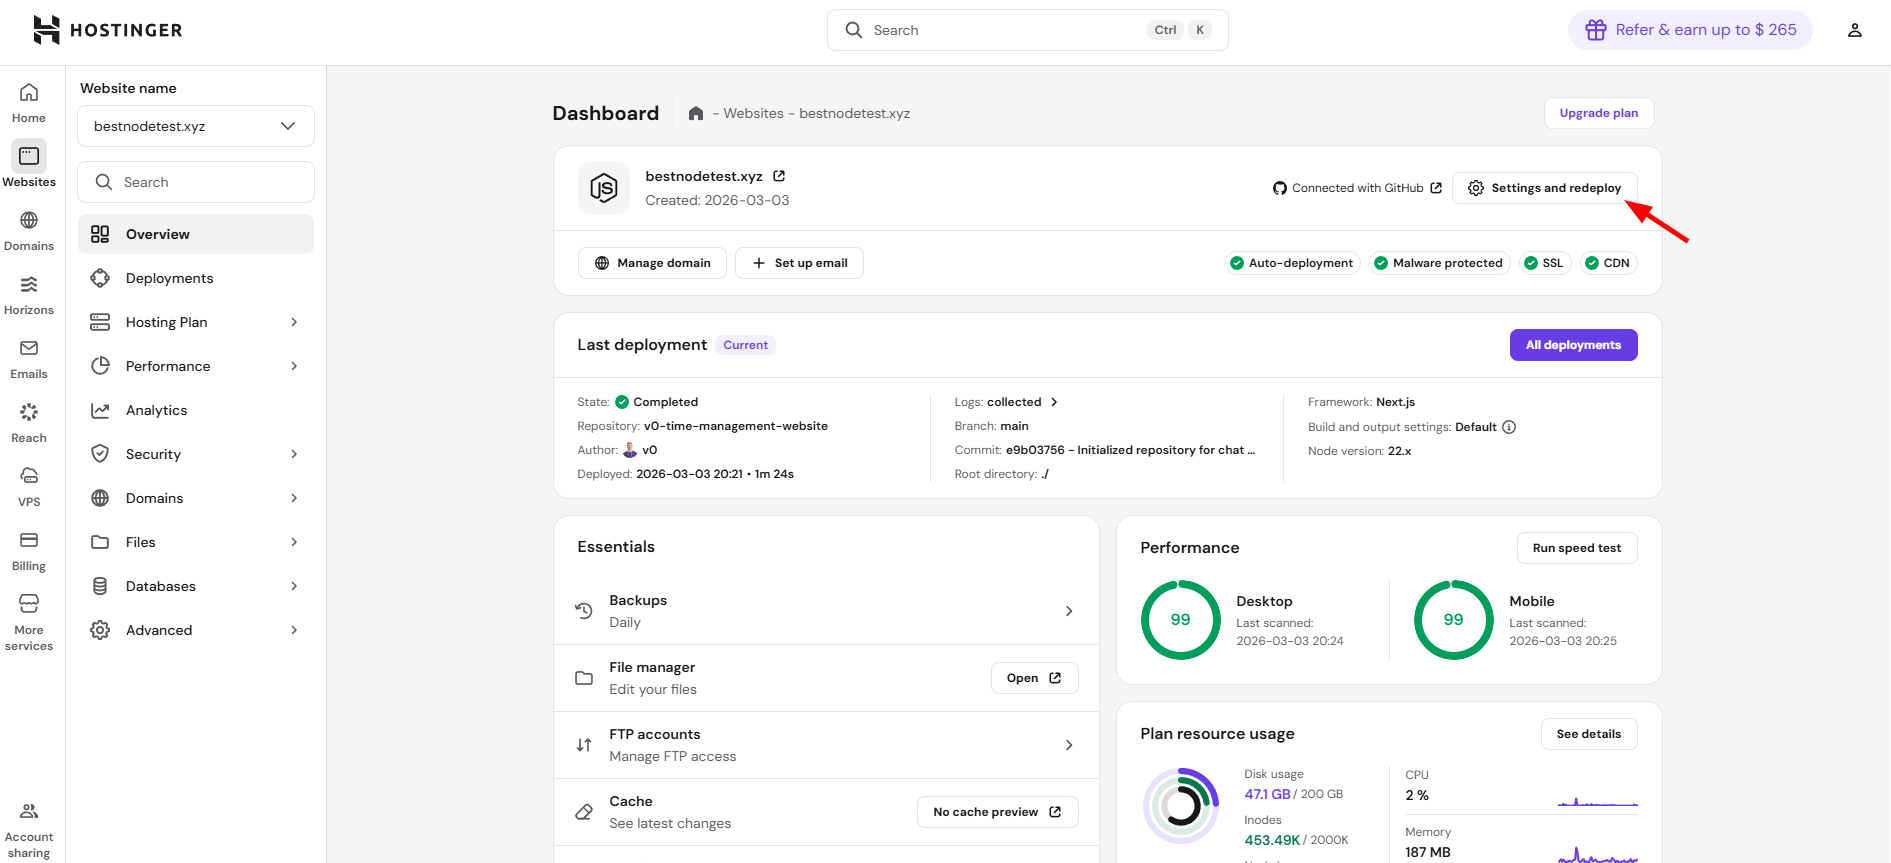The width and height of the screenshot is (1891, 863).
Task: Click the All deployments button
Action: (1573, 345)
